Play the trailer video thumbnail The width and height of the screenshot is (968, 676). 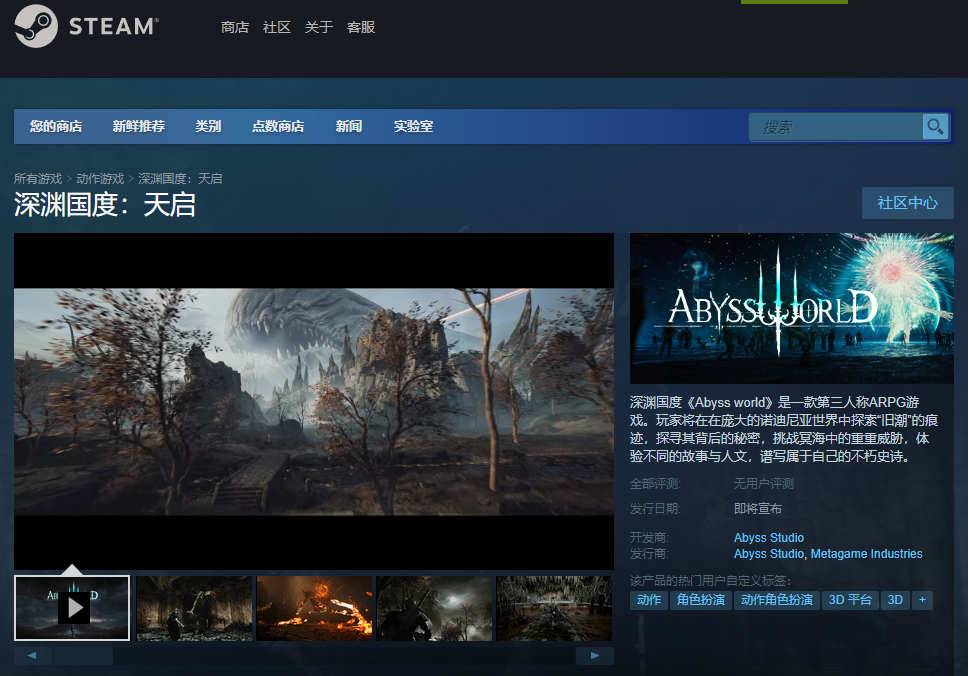coord(72,608)
